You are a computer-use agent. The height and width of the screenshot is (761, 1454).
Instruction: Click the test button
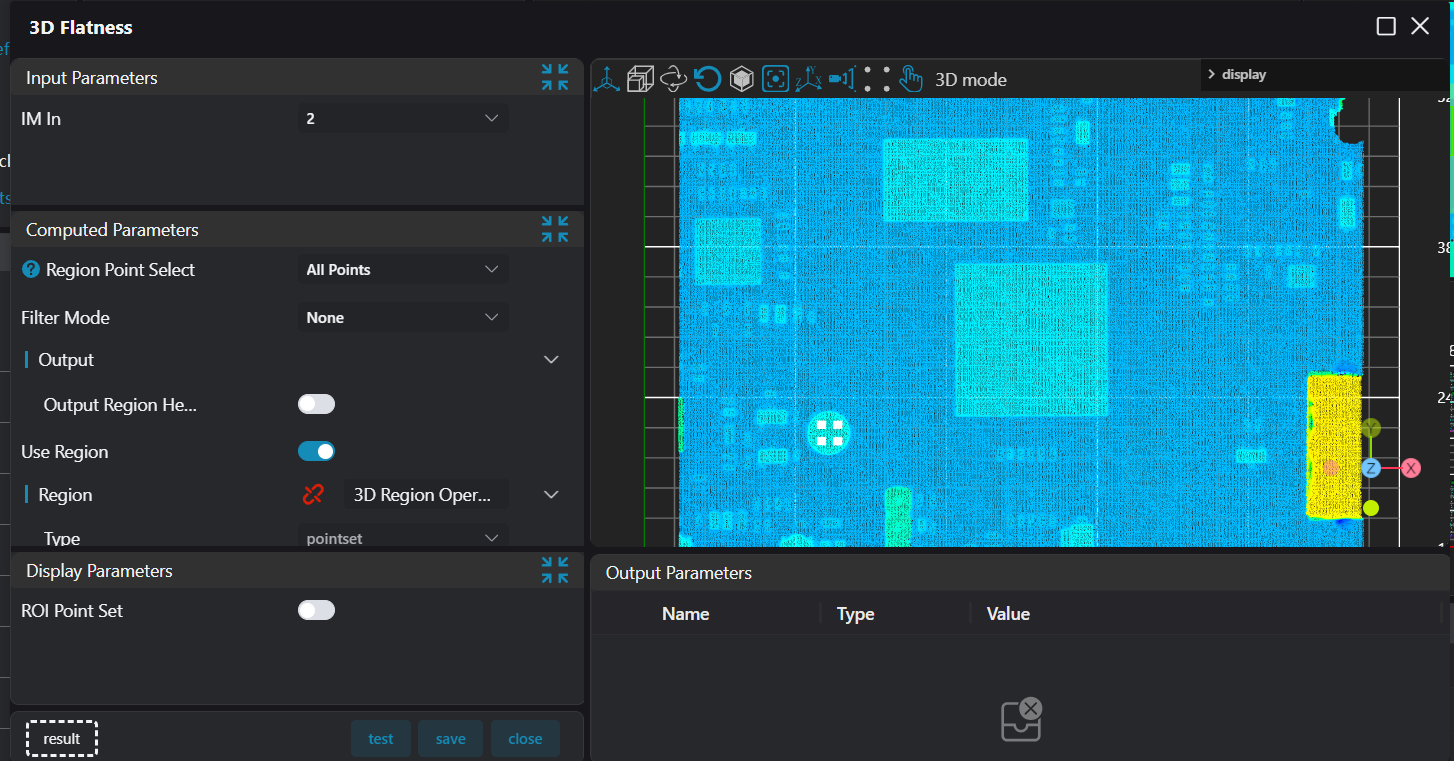(381, 739)
